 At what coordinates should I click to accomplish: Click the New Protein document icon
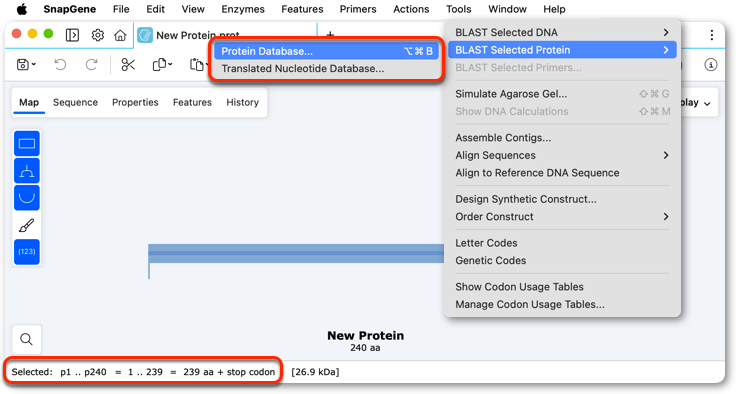click(145, 35)
